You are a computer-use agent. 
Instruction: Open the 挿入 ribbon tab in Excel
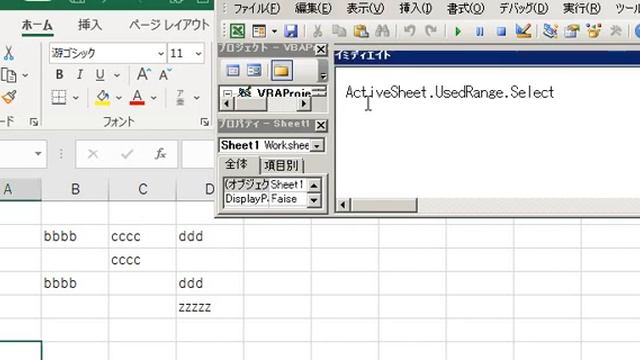point(90,25)
